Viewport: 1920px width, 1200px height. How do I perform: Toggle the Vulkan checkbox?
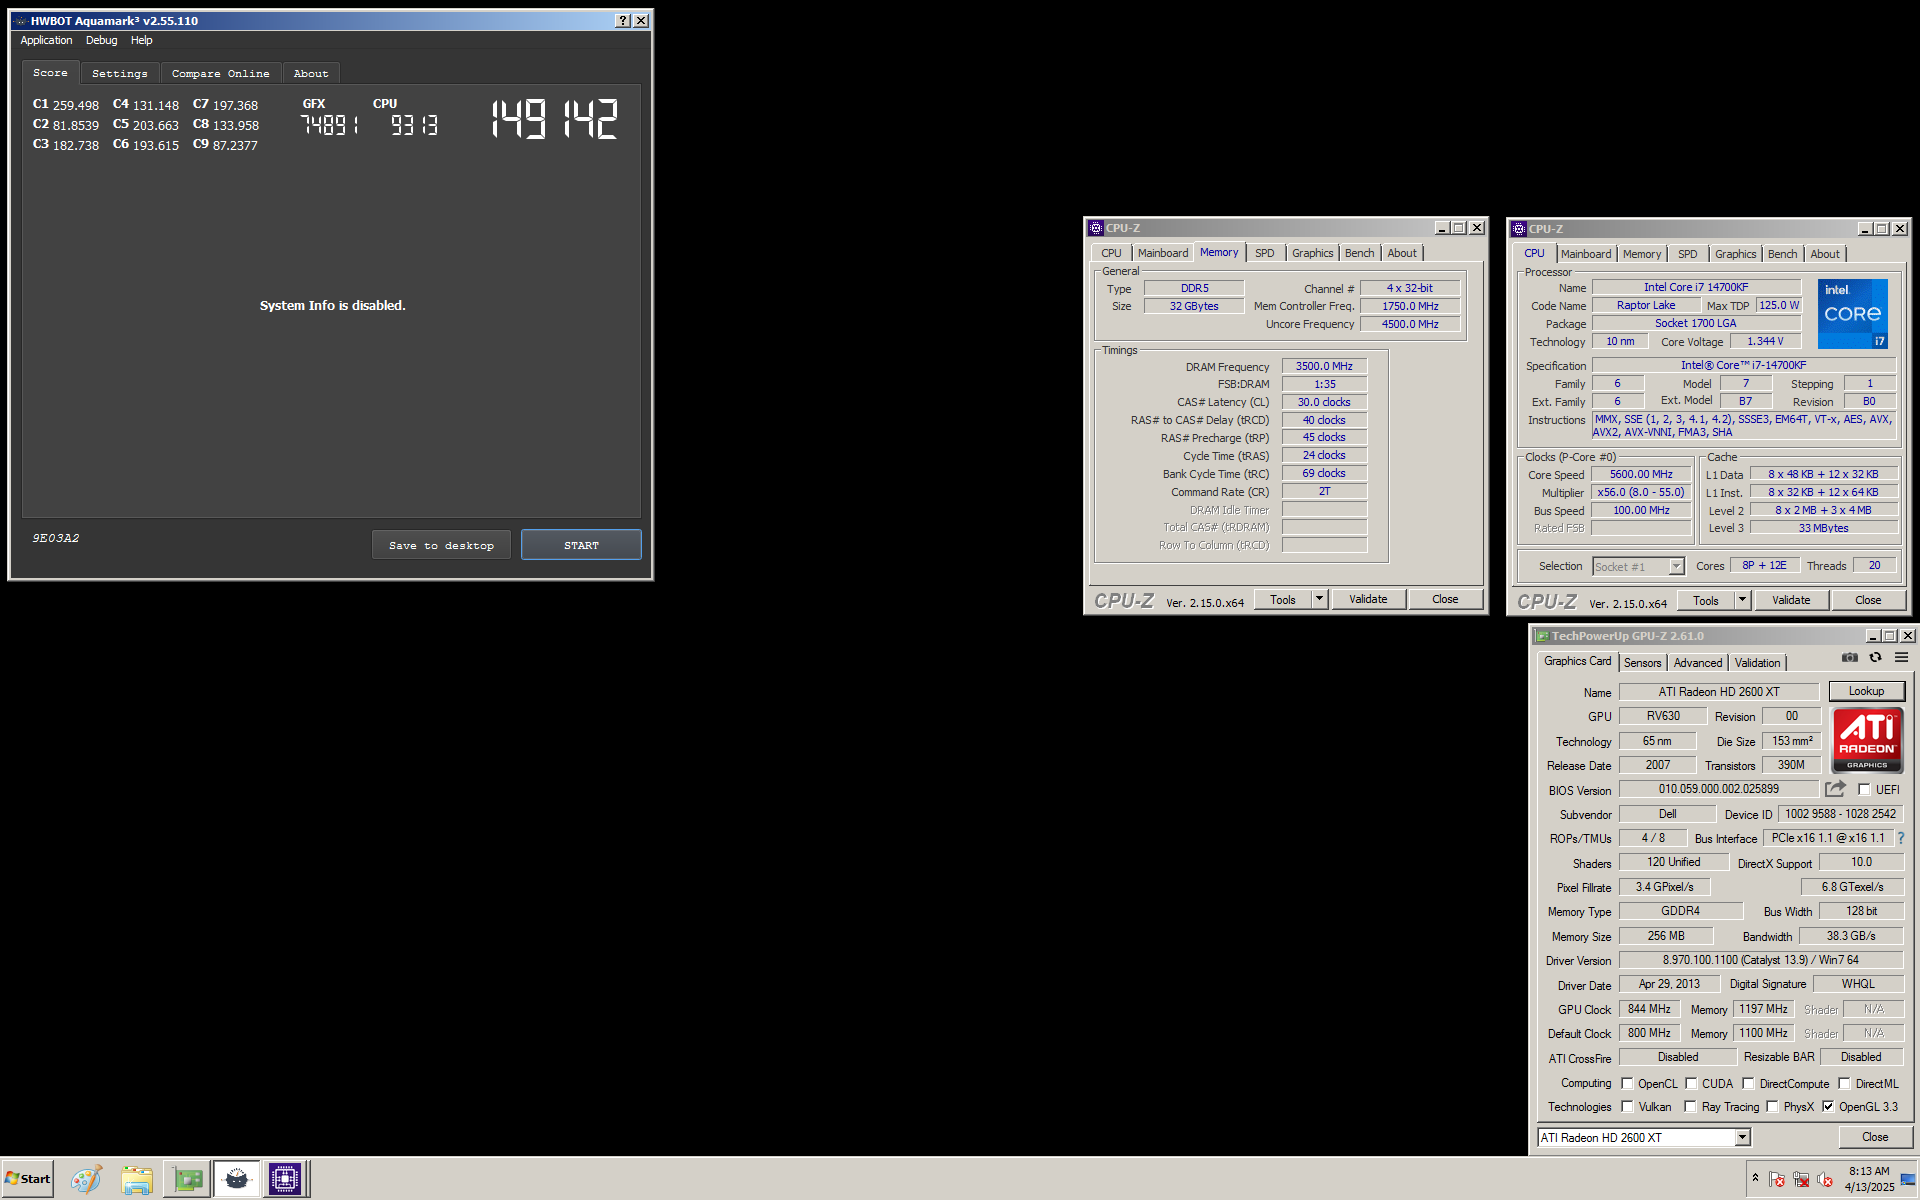tap(1627, 1106)
